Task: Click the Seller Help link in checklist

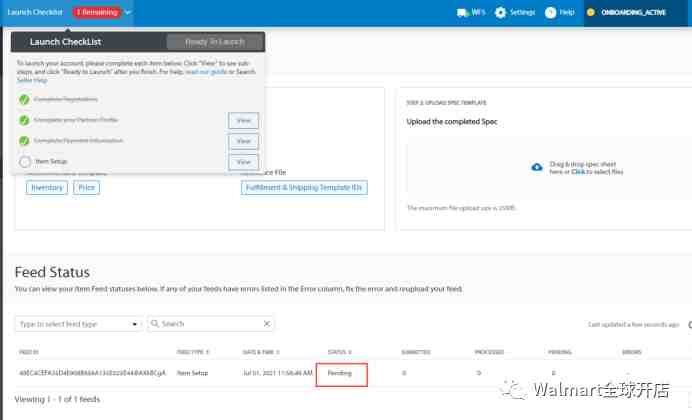Action: click(x=32, y=80)
